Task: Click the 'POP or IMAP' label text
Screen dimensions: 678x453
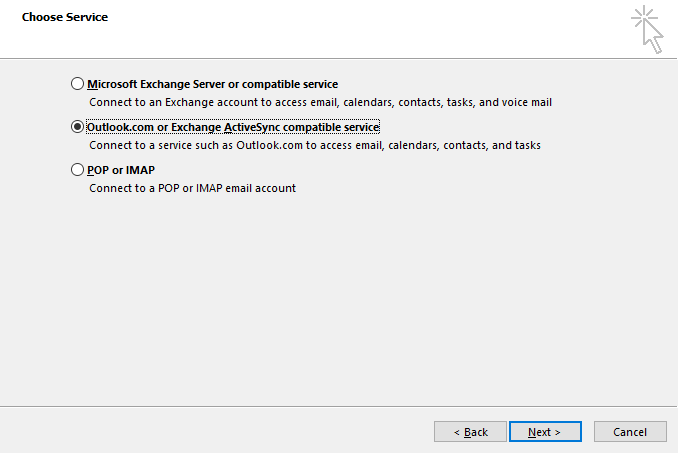Action: point(121,170)
